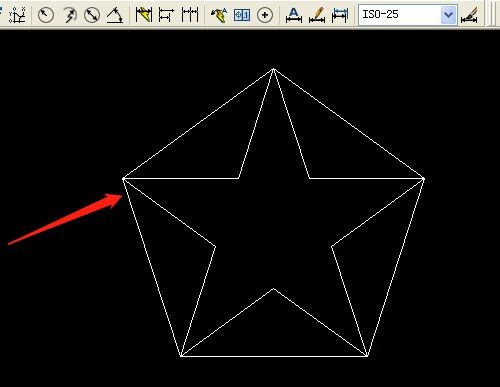Image resolution: width=500 pixels, height=387 pixels.
Task: Start the Quick Dimension tool
Action: [144, 15]
